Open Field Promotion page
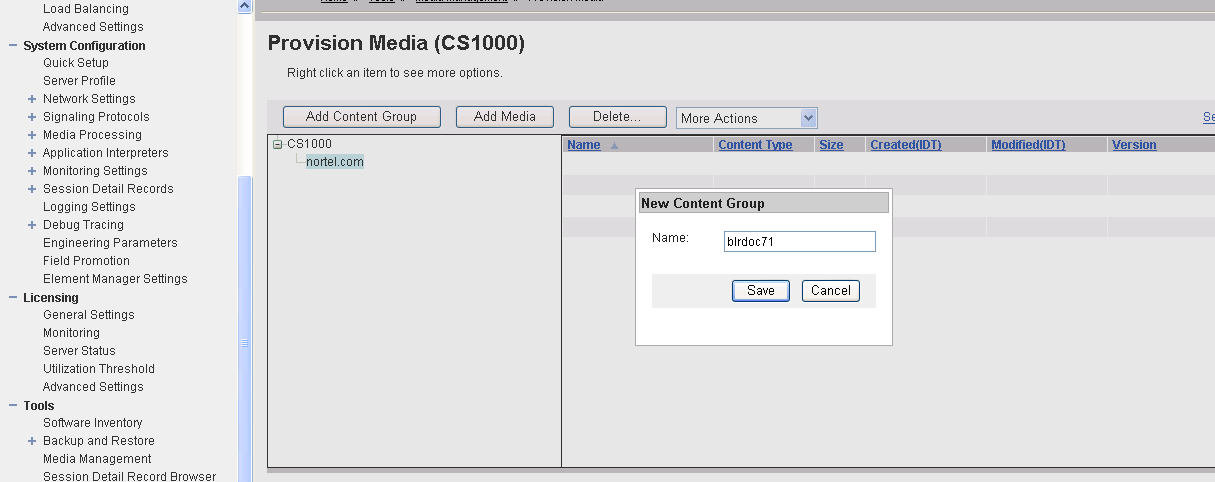Viewport: 1215px width, 482px height. point(86,261)
